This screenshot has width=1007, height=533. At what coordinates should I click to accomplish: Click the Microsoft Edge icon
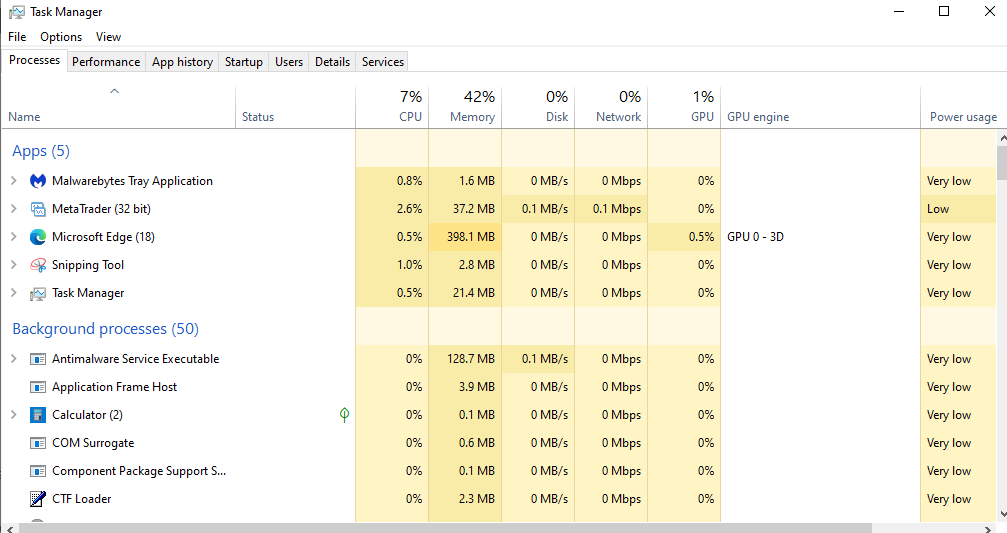click(x=38, y=237)
